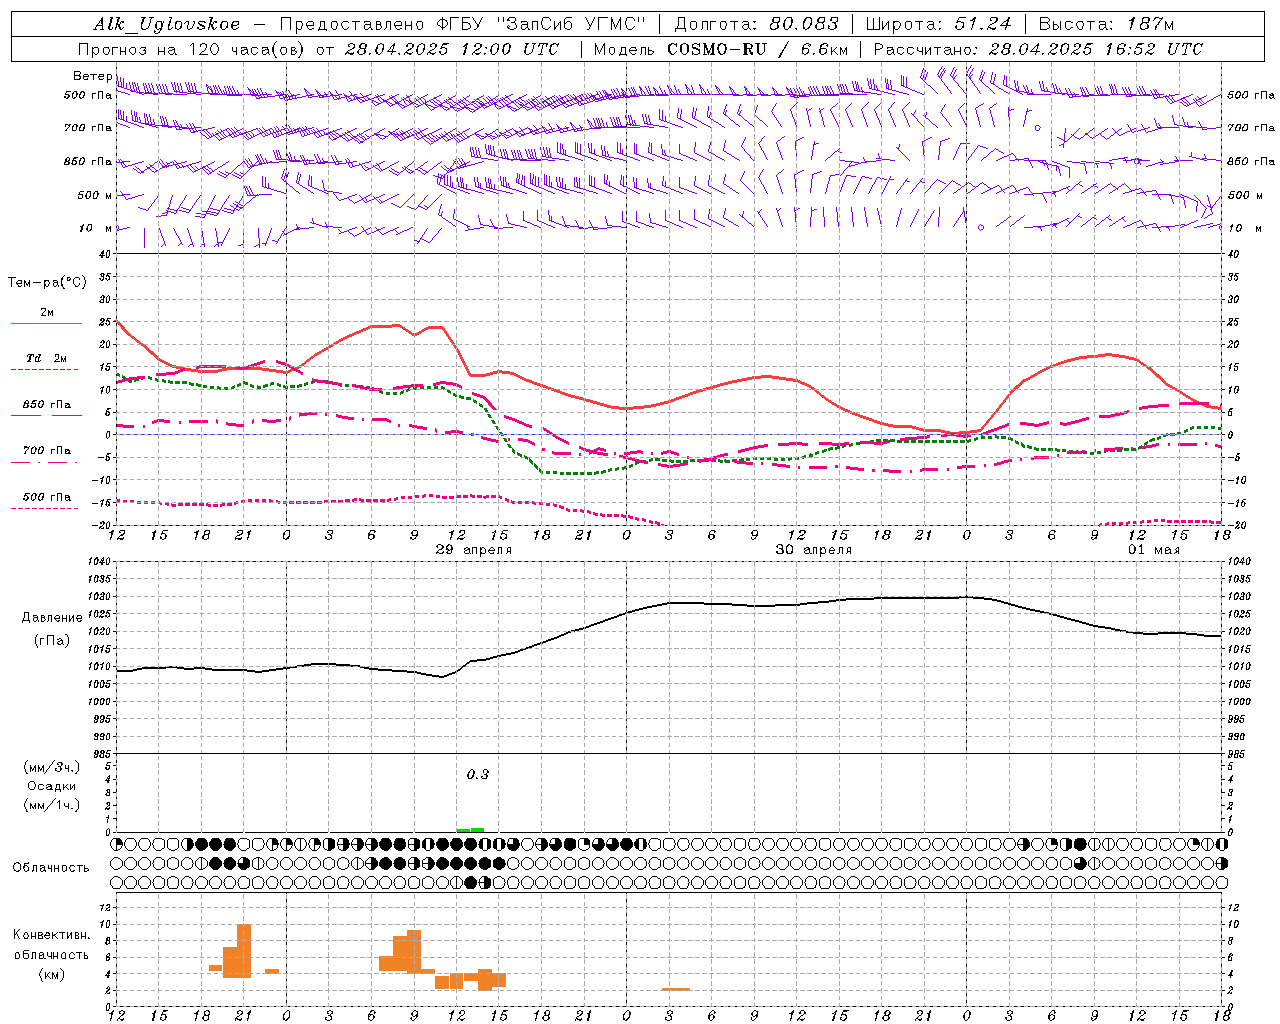Image resolution: width=1280 pixels, height=1024 pixels.
Task: Click the 'Облачность' cloud cover label
Action: coord(51,868)
